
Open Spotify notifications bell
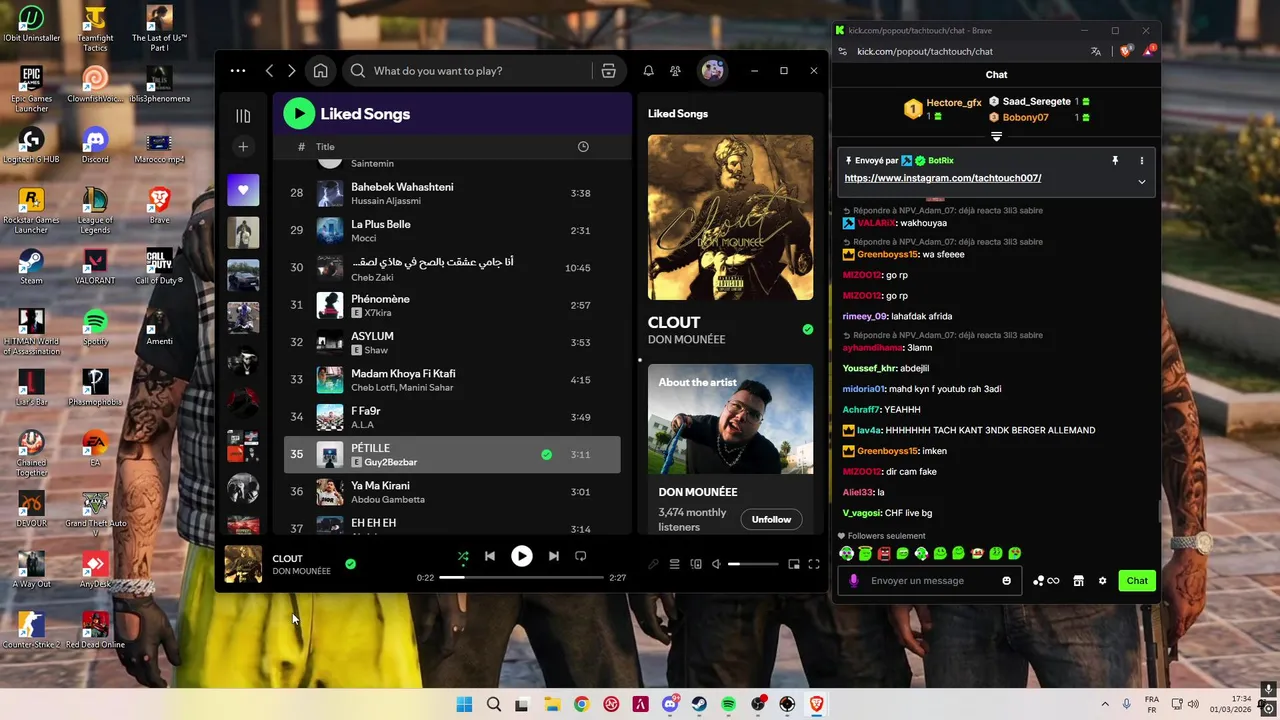648,71
